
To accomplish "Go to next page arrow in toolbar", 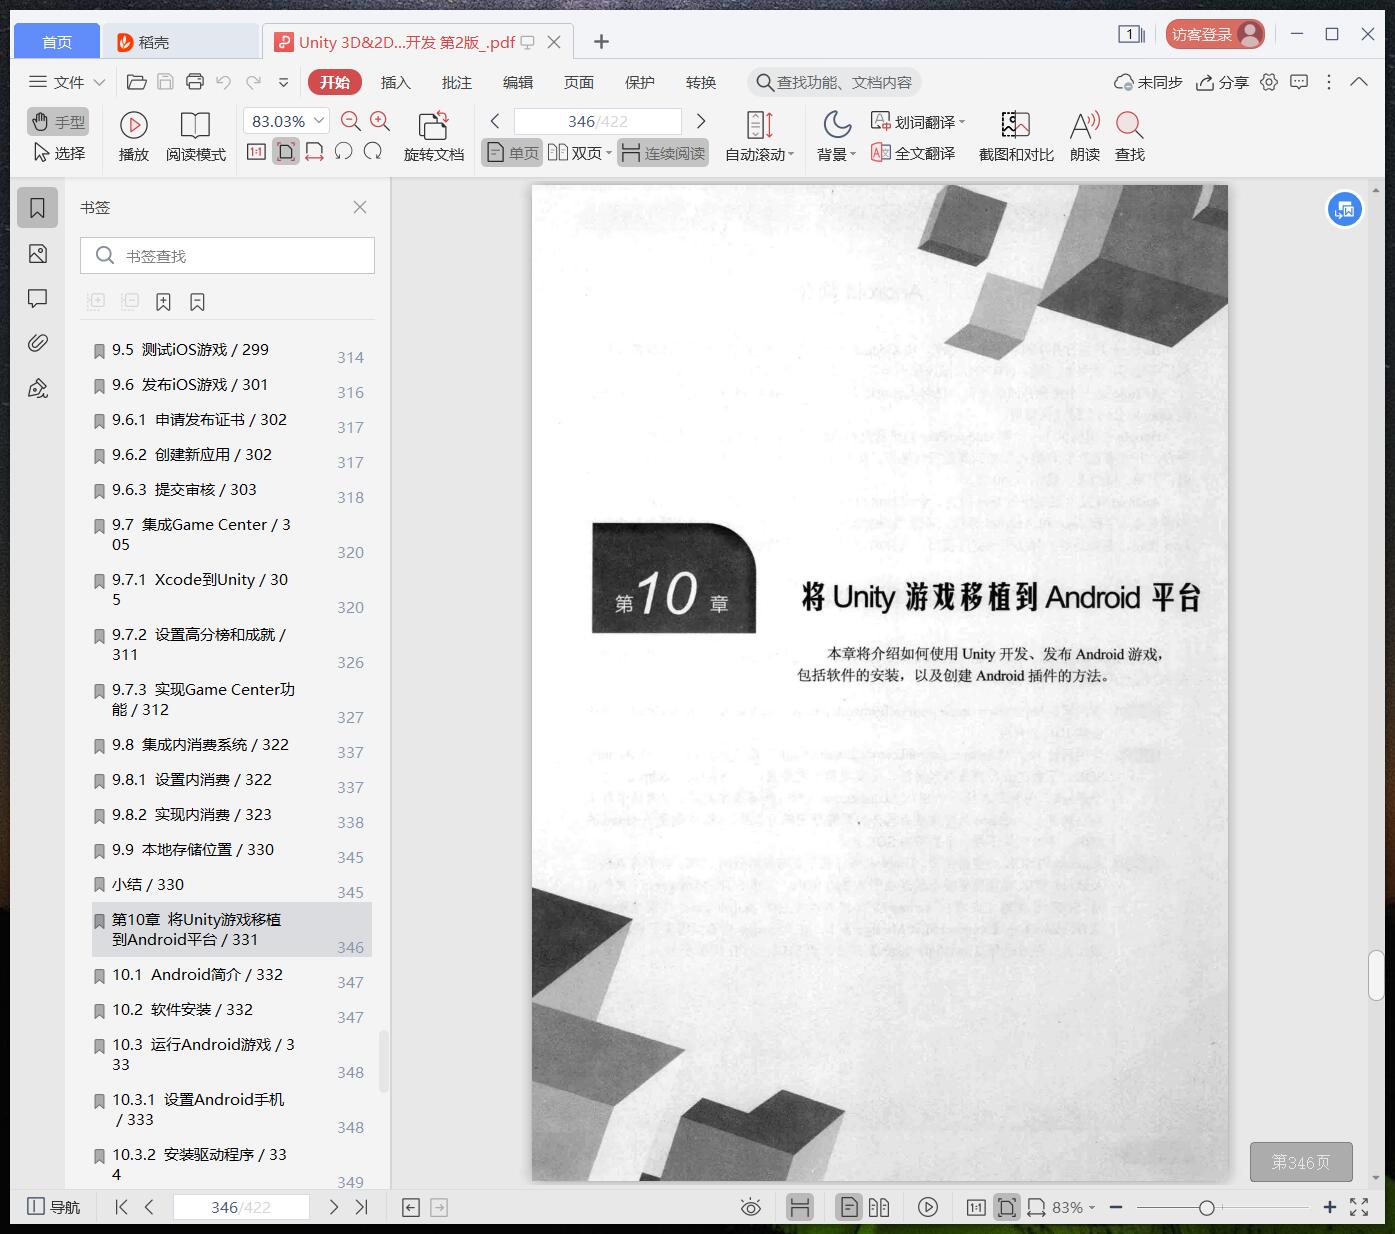I will coord(701,121).
